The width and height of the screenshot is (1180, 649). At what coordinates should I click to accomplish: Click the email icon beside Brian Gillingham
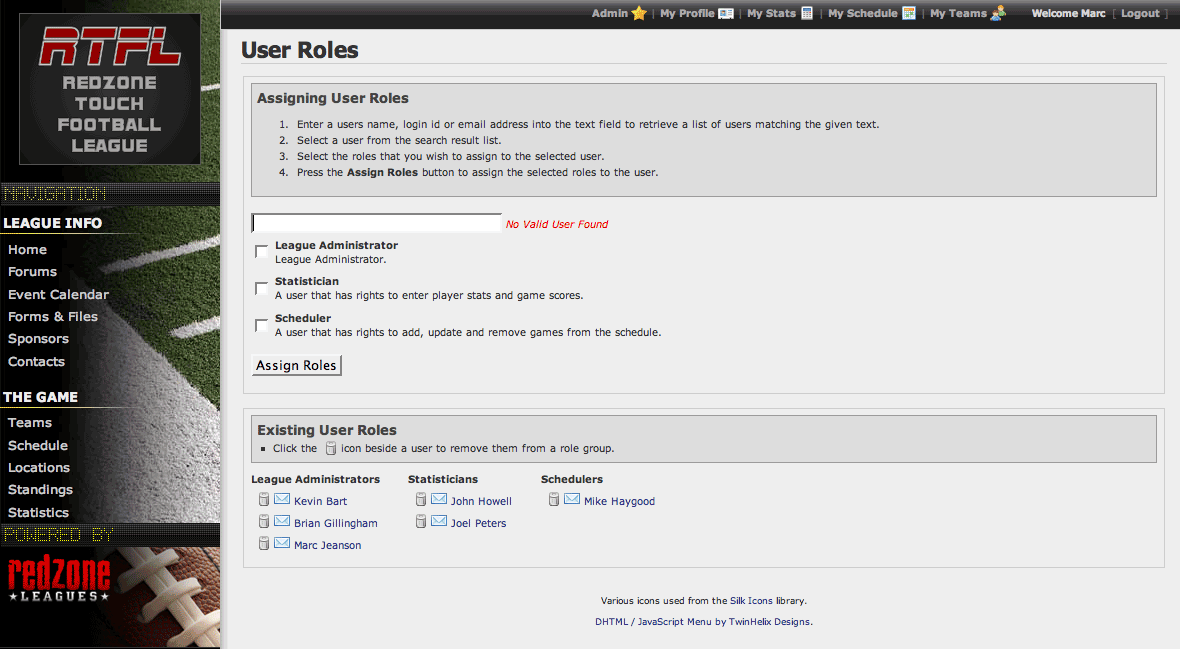coord(282,522)
